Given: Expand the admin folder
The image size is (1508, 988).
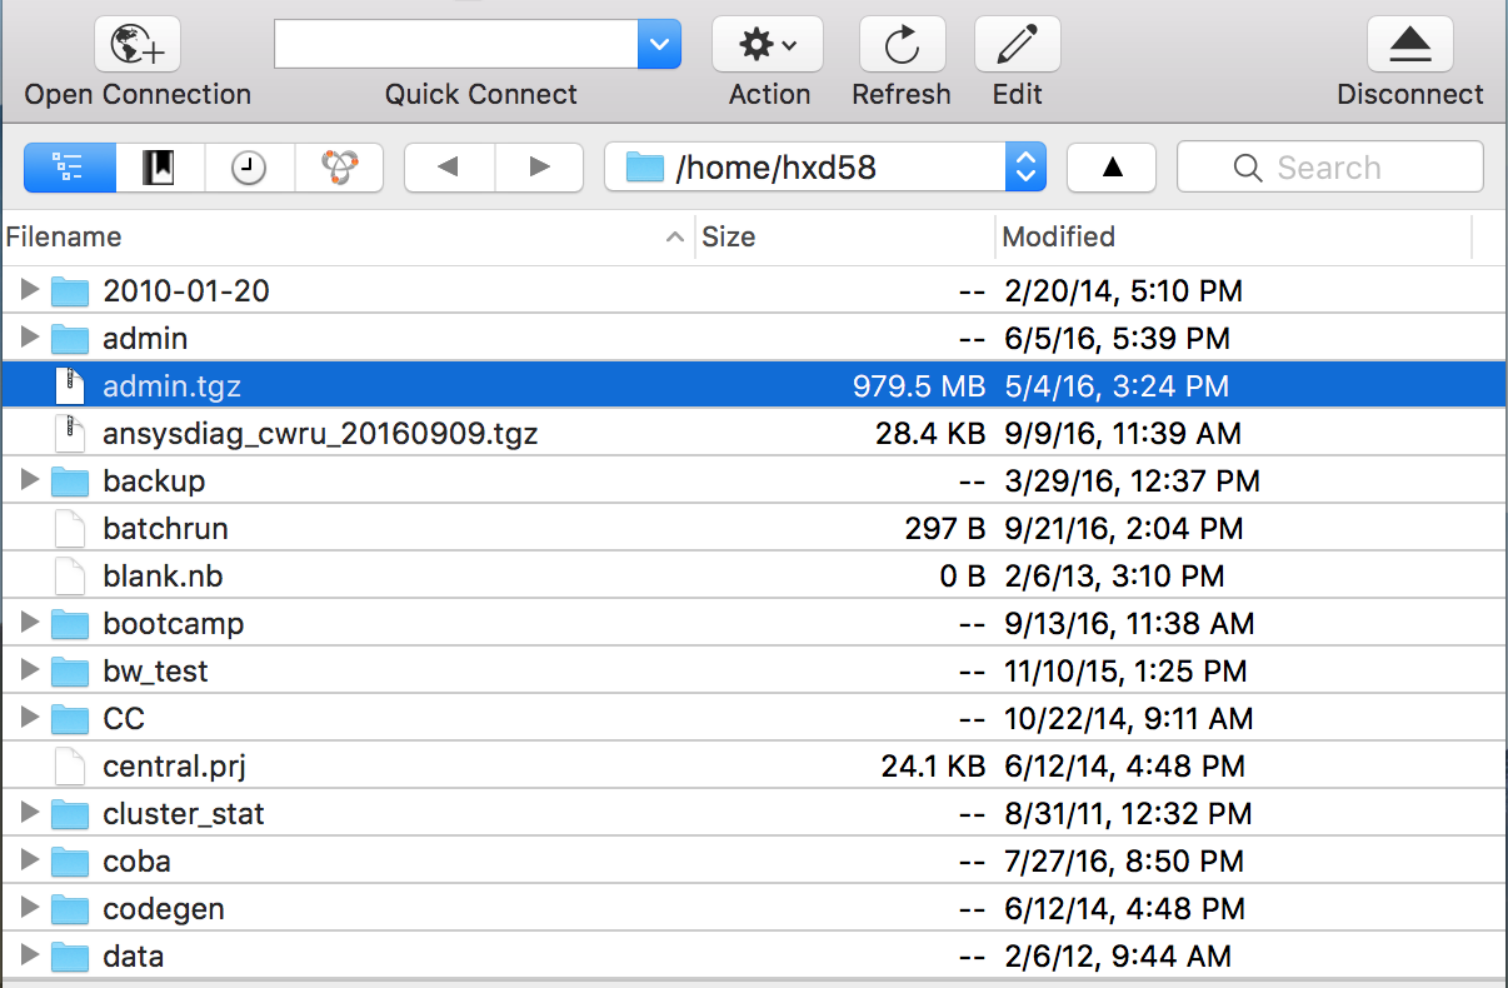Looking at the screenshot, I should coord(30,338).
